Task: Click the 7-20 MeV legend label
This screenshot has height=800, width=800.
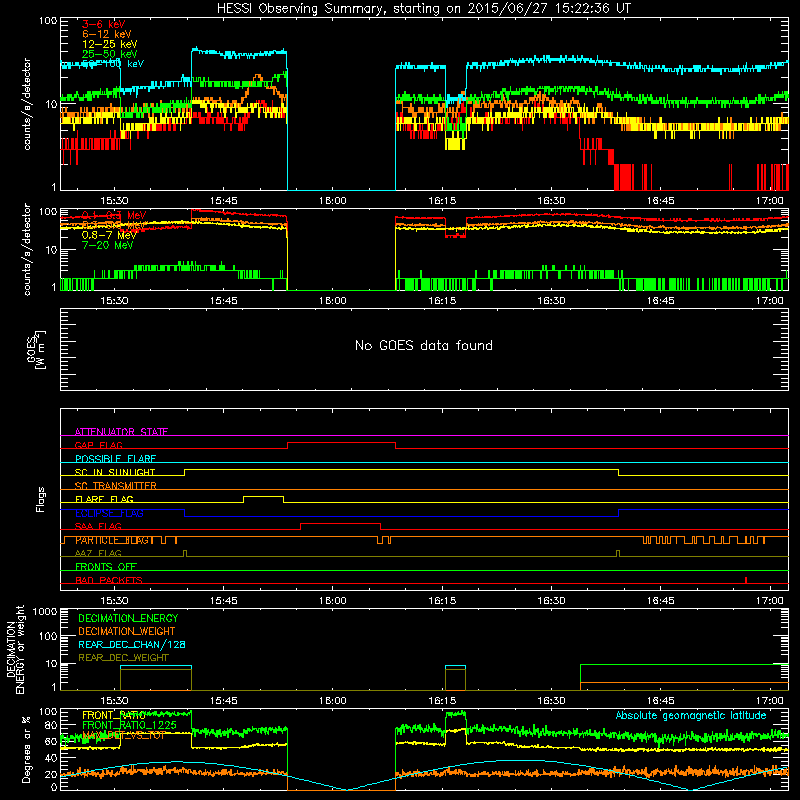Action: click(108, 245)
